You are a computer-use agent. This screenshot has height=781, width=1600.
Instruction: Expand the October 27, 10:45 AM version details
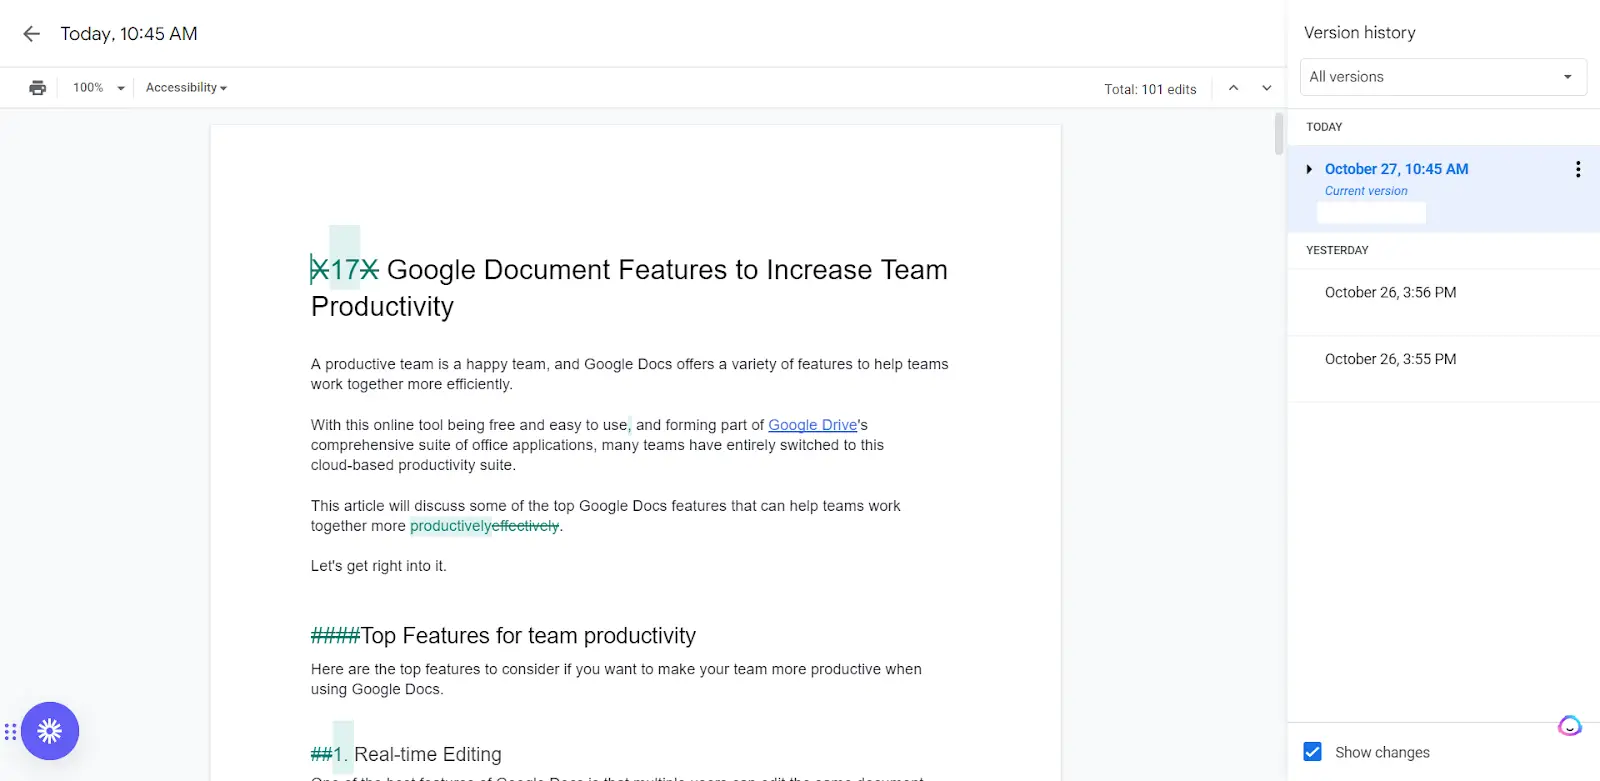[1309, 170]
